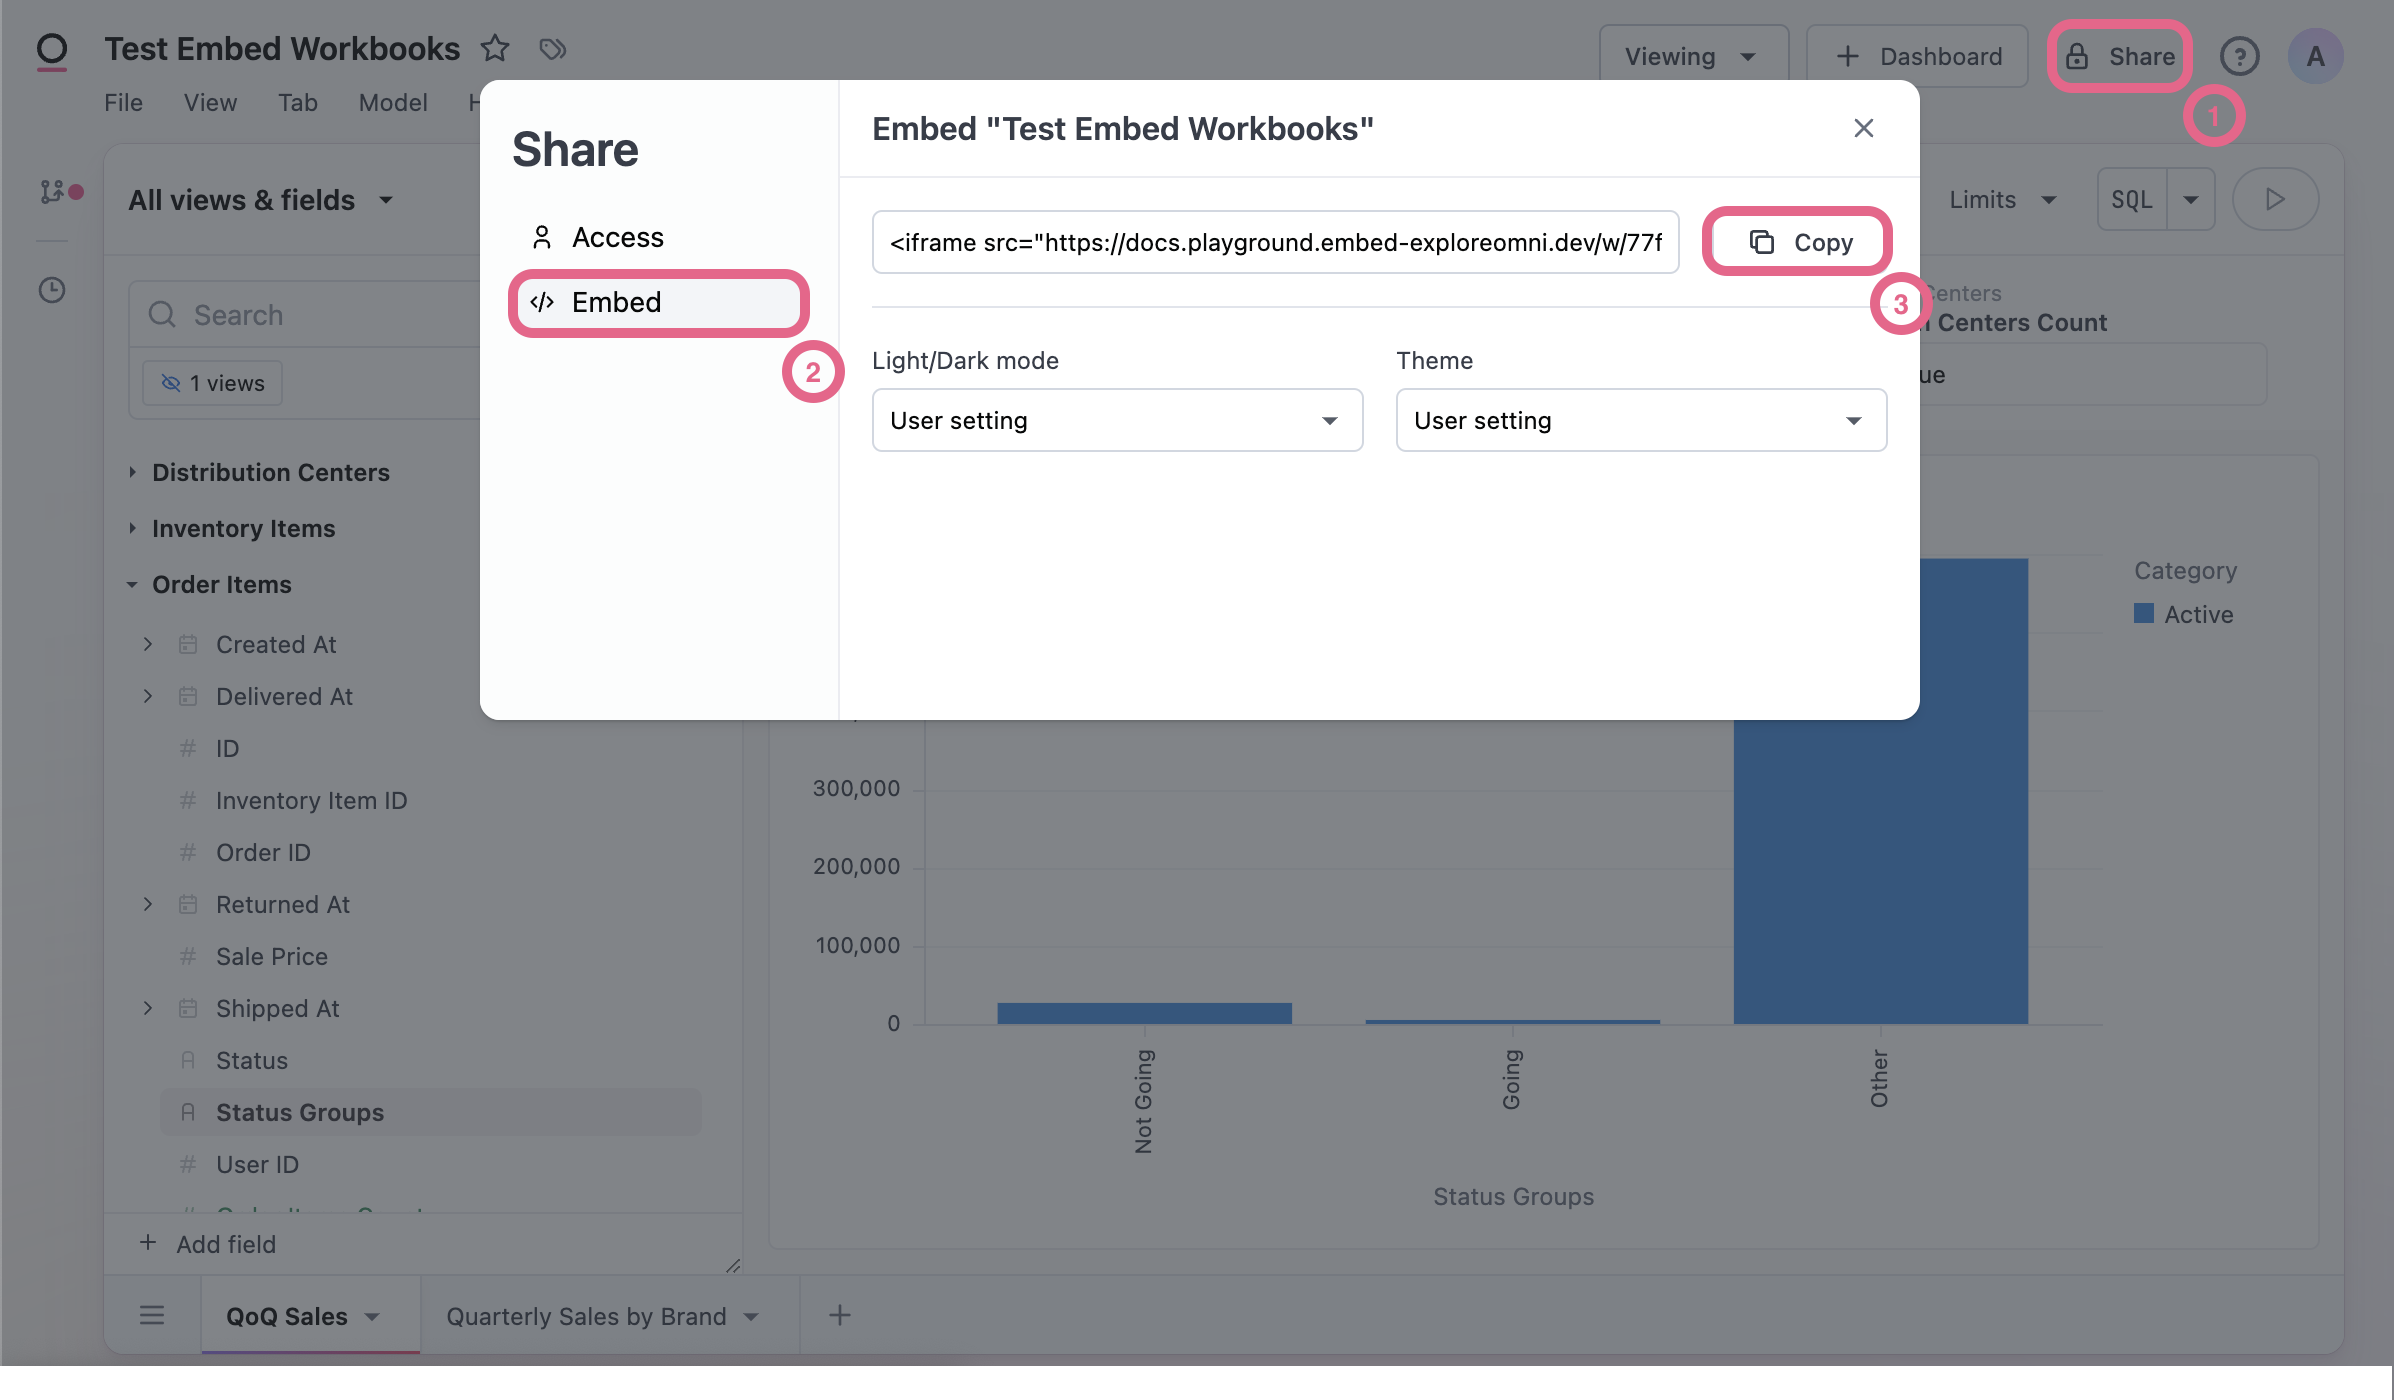The width and height of the screenshot is (2394, 1400).
Task: Click the run query play button
Action: tap(2275, 199)
